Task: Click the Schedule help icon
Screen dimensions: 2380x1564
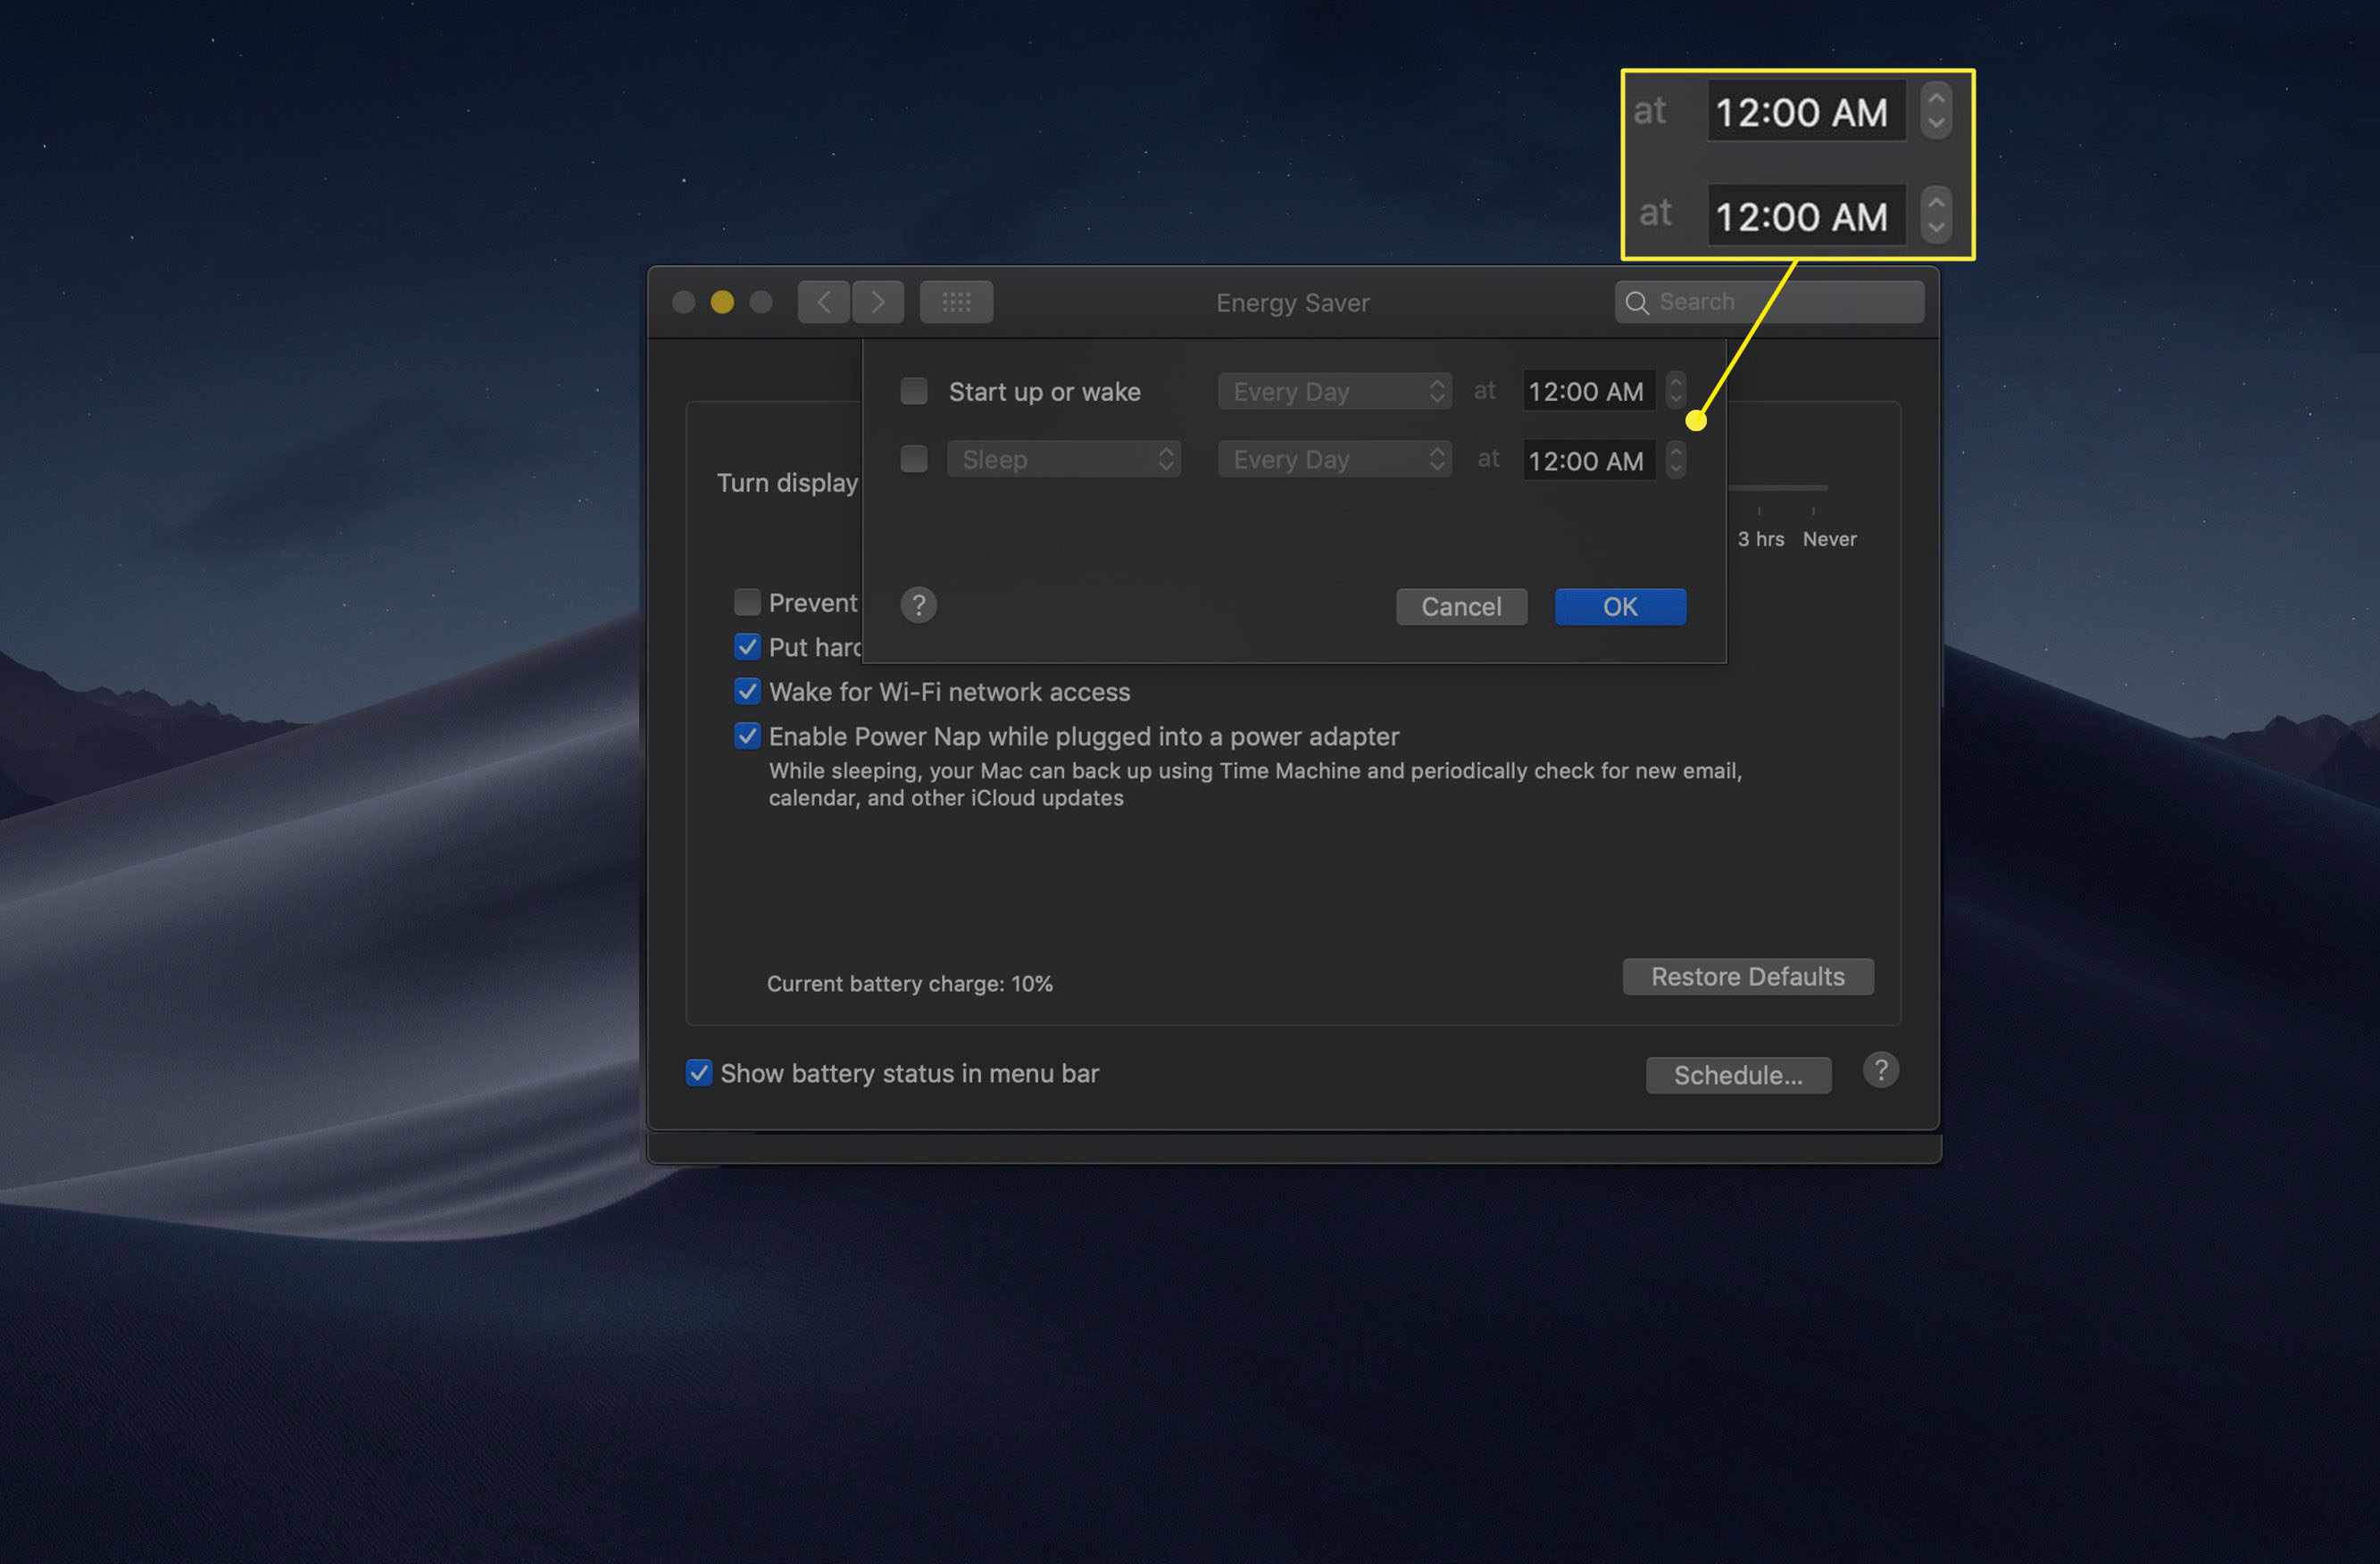Action: click(1881, 1072)
